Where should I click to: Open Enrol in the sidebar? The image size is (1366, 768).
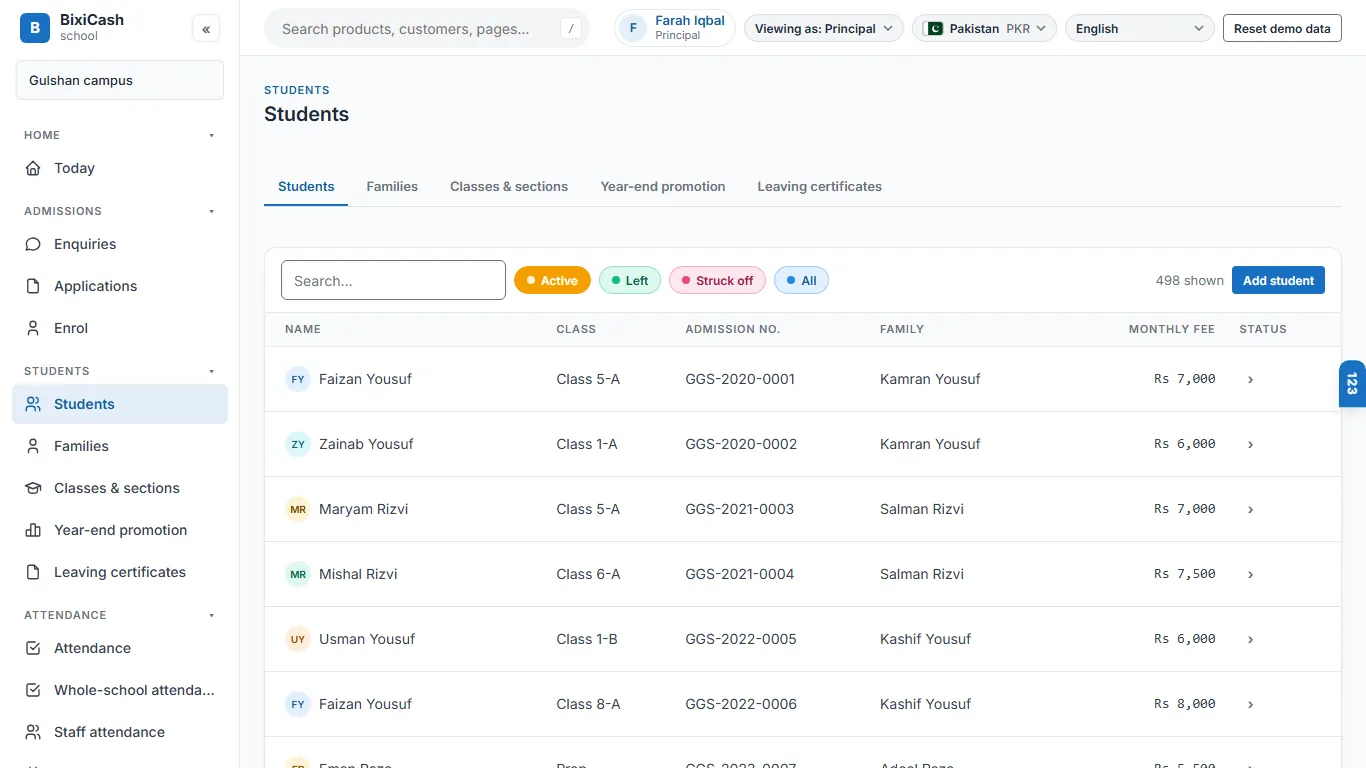(x=120, y=328)
